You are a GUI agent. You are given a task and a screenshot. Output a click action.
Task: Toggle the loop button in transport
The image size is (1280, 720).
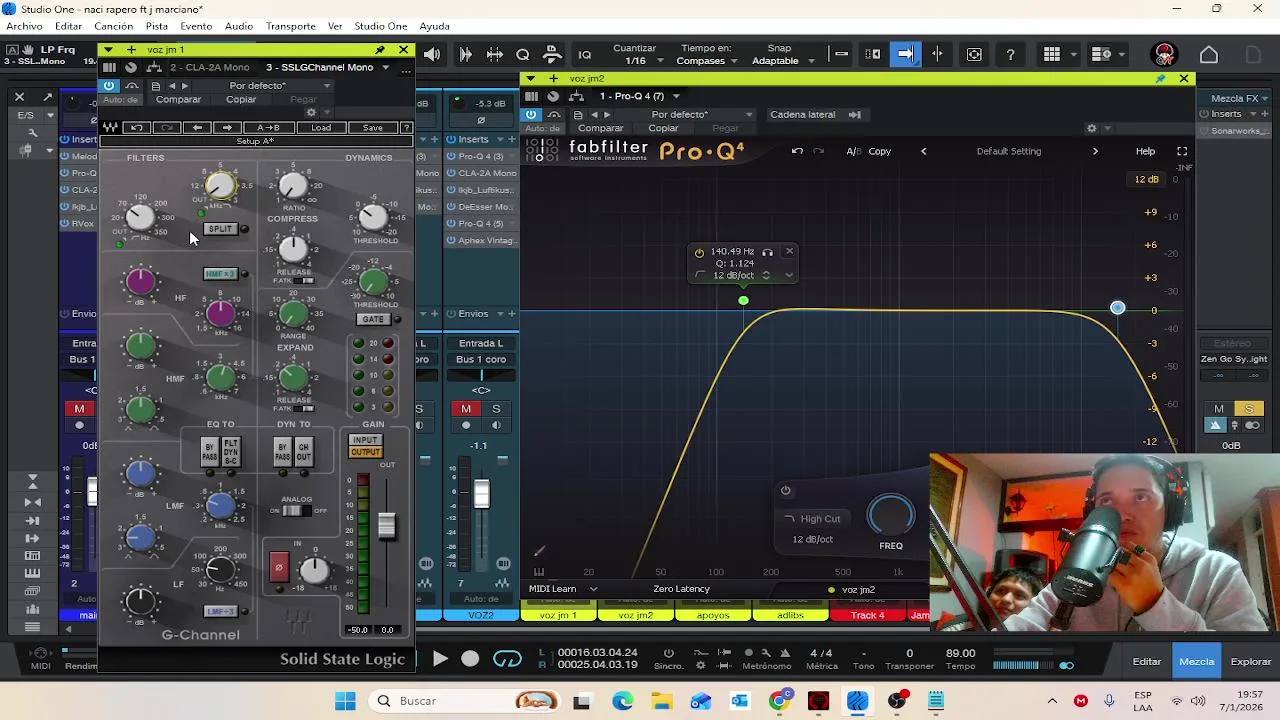508,658
